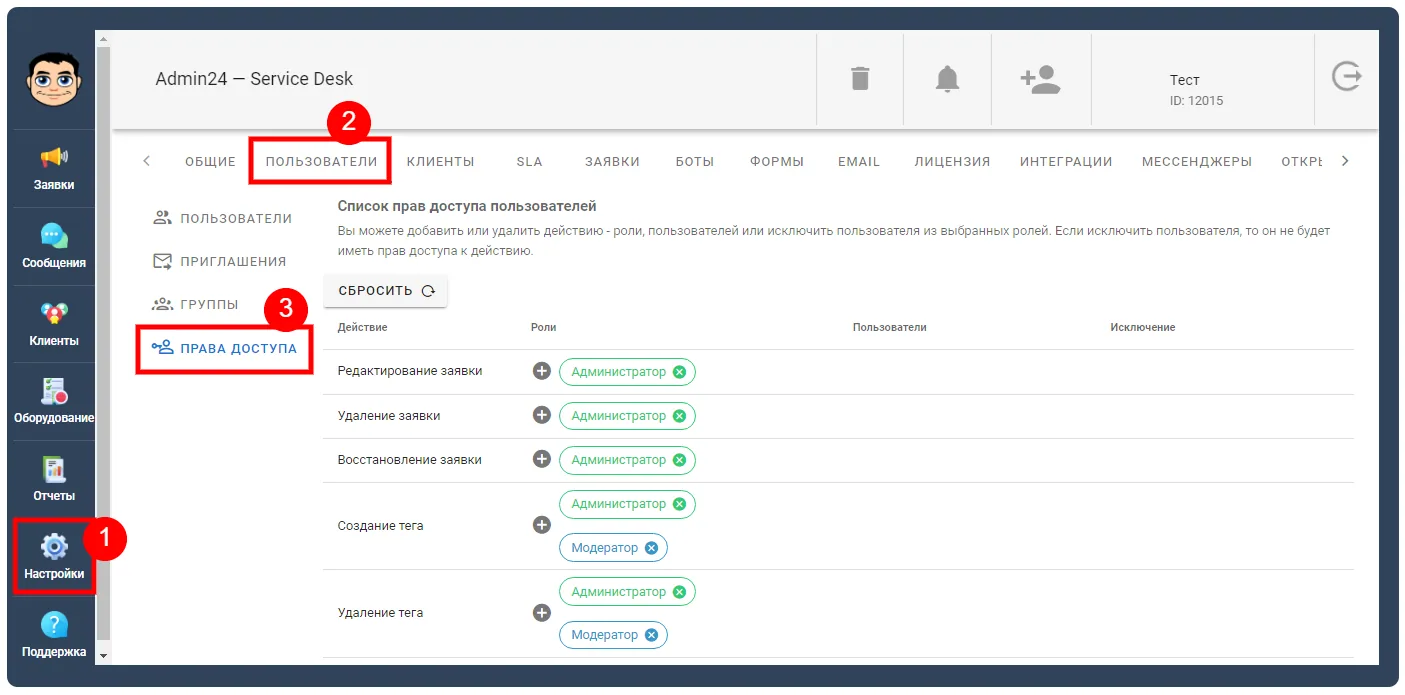This screenshot has width=1405, height=695.
Task: Add a role to Редактирование заявки
Action: click(x=542, y=371)
